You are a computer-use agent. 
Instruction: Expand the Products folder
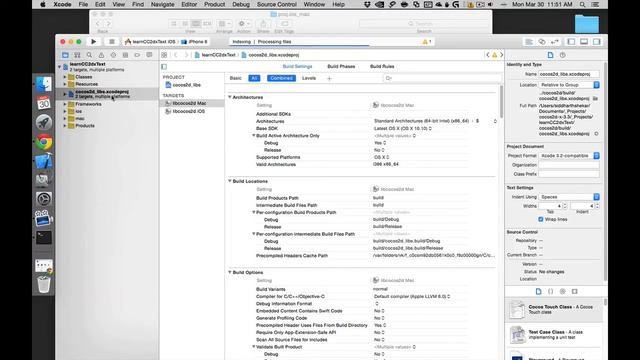(x=64, y=126)
